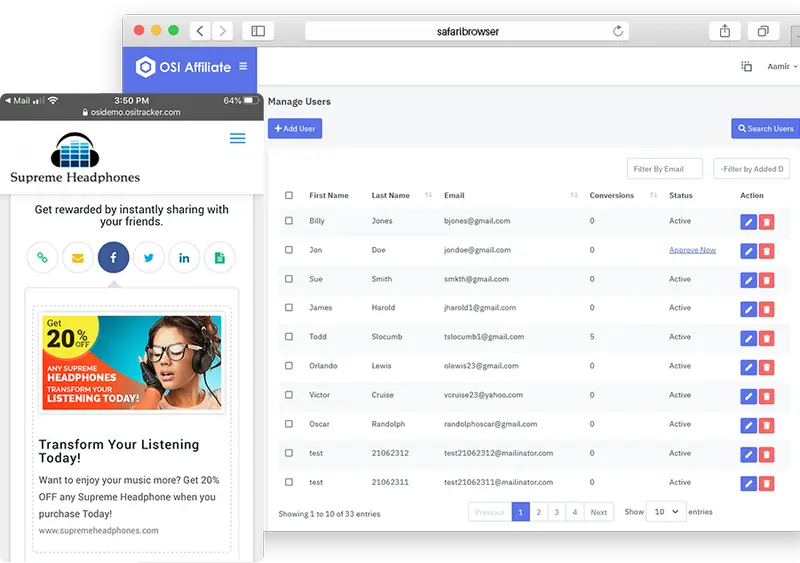
Task: Click the Add User button
Action: [x=294, y=129]
